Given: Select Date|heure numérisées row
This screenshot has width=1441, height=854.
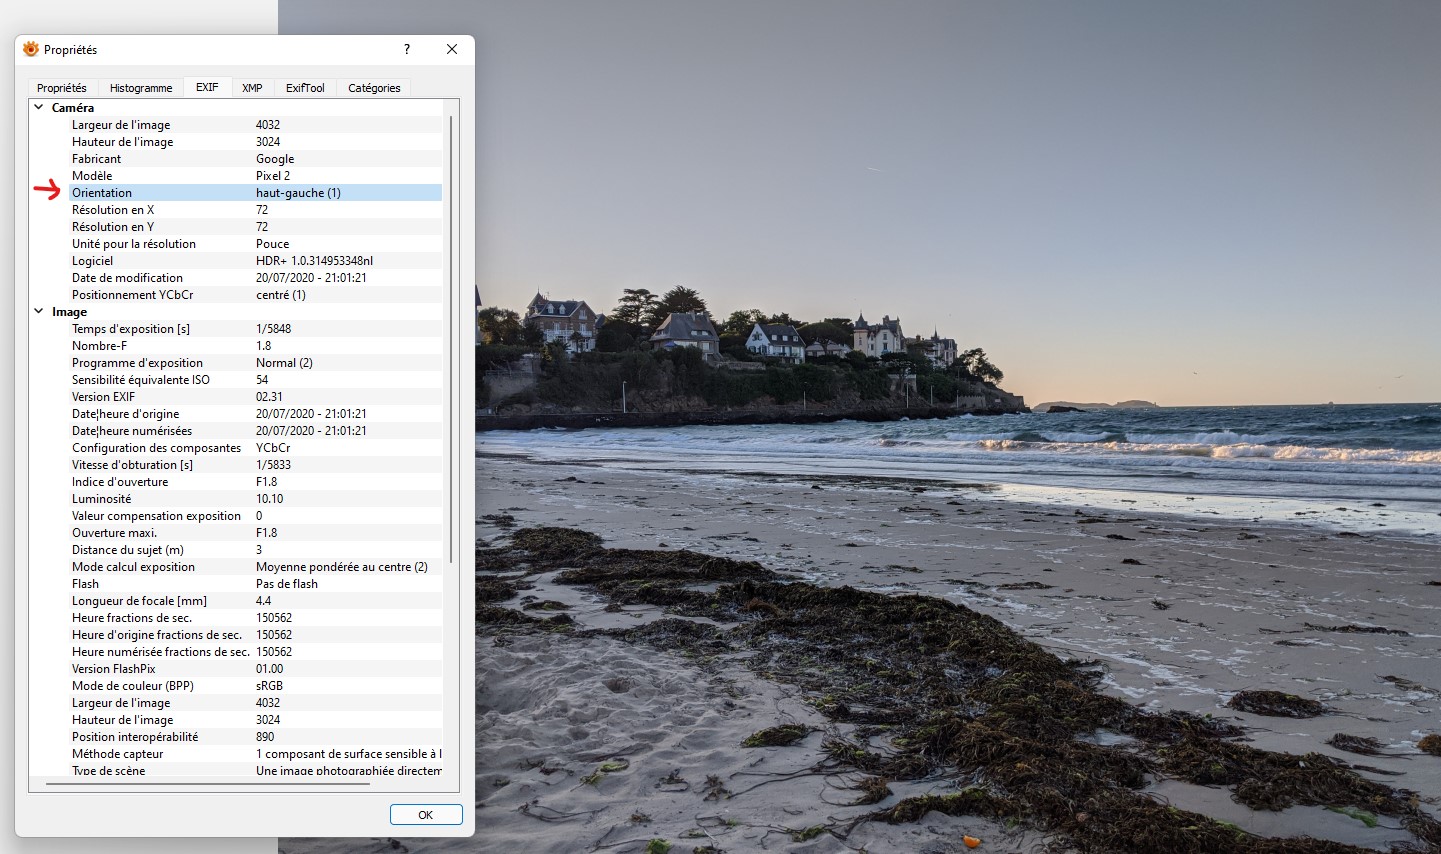Looking at the screenshot, I should click(x=255, y=431).
